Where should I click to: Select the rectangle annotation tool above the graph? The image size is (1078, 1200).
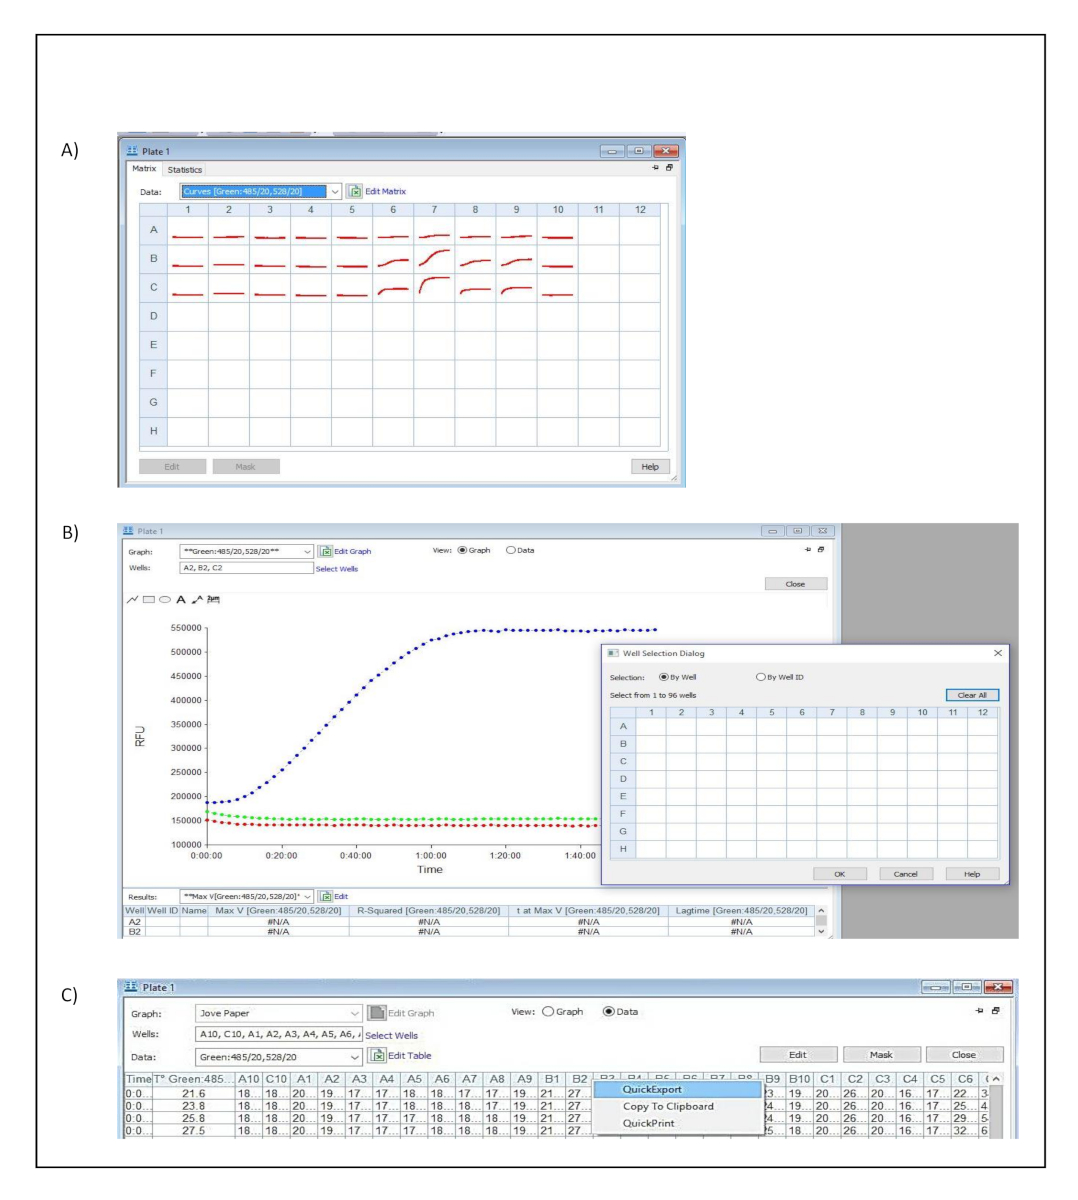point(148,600)
